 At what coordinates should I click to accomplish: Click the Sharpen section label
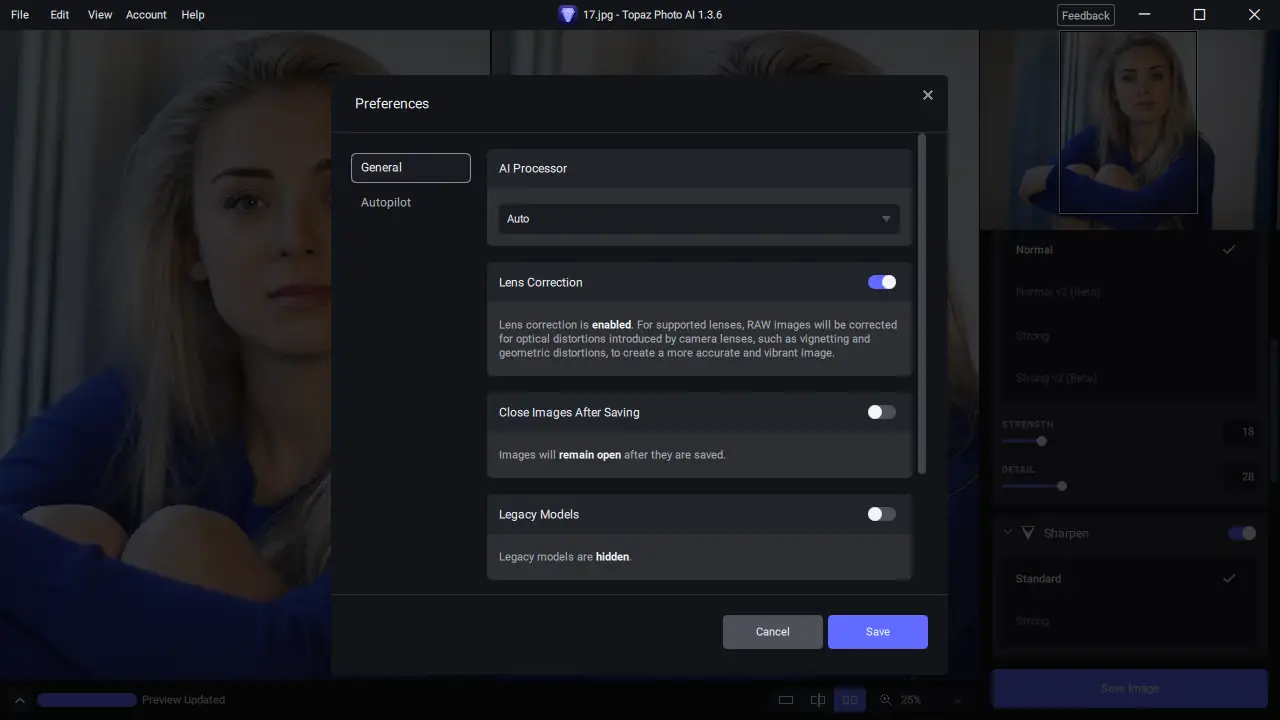pos(1066,533)
